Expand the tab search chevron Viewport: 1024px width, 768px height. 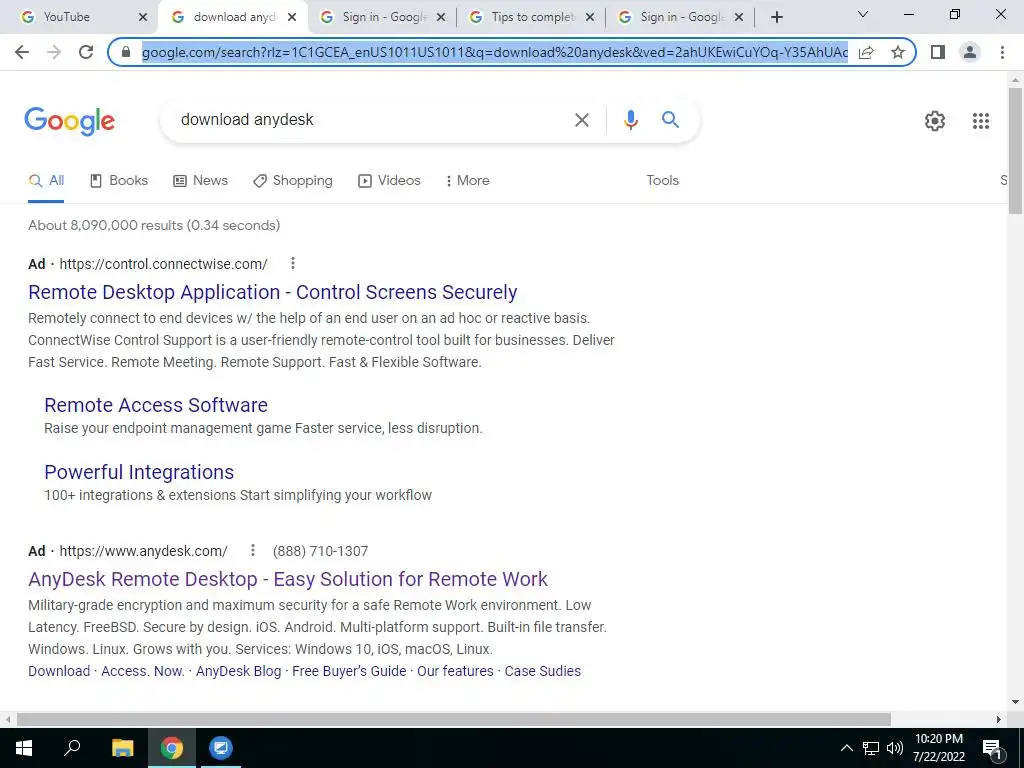click(x=863, y=14)
